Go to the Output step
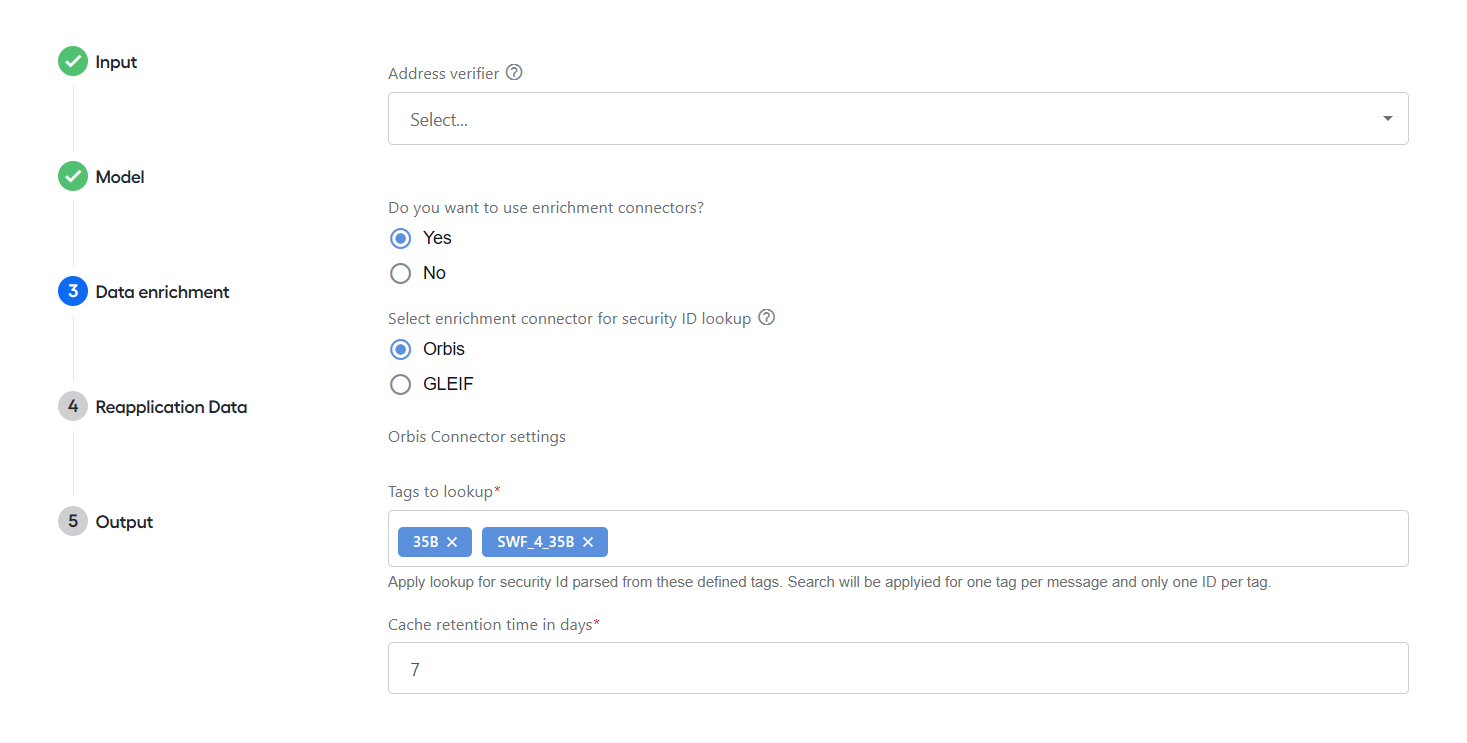This screenshot has height=743, width=1467. click(x=124, y=522)
